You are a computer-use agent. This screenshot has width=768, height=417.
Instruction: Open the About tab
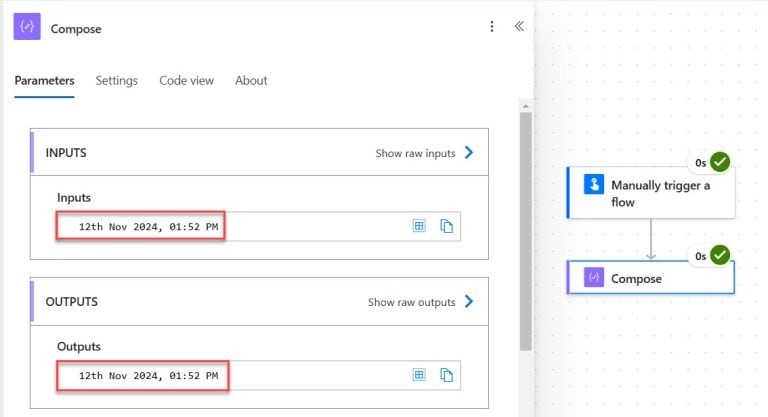(x=251, y=81)
